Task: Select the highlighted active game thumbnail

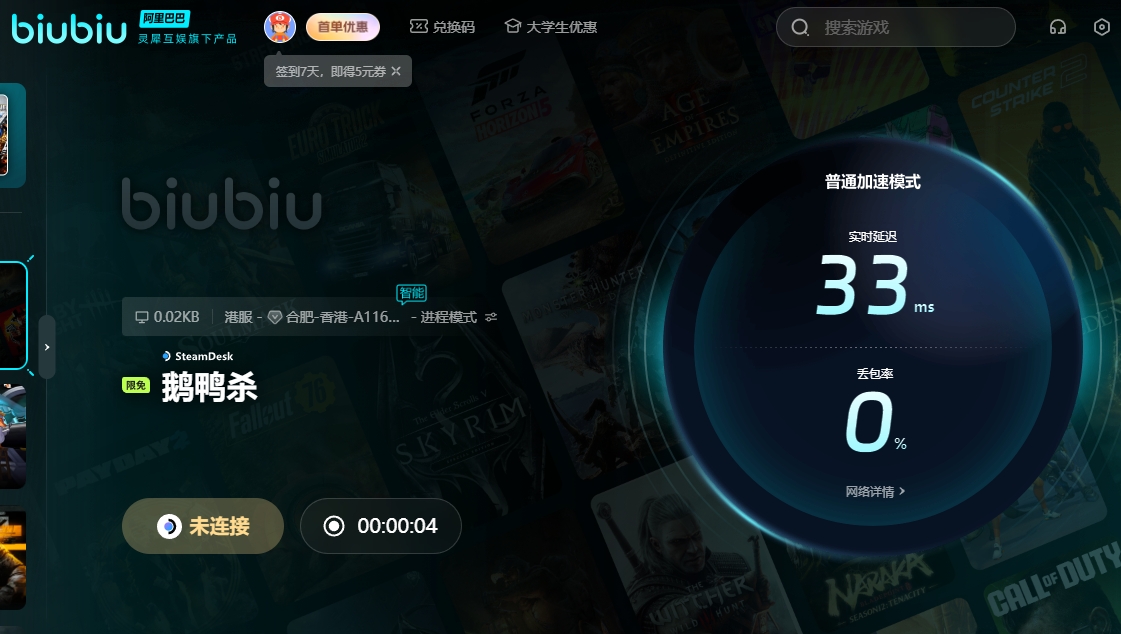Action: point(13,315)
